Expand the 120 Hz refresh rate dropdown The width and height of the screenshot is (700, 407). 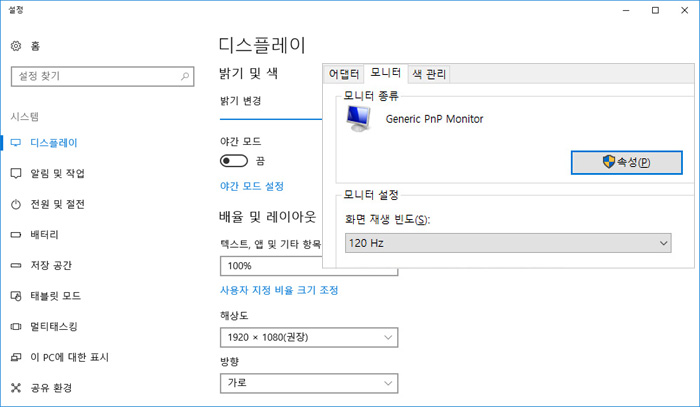tap(508, 242)
